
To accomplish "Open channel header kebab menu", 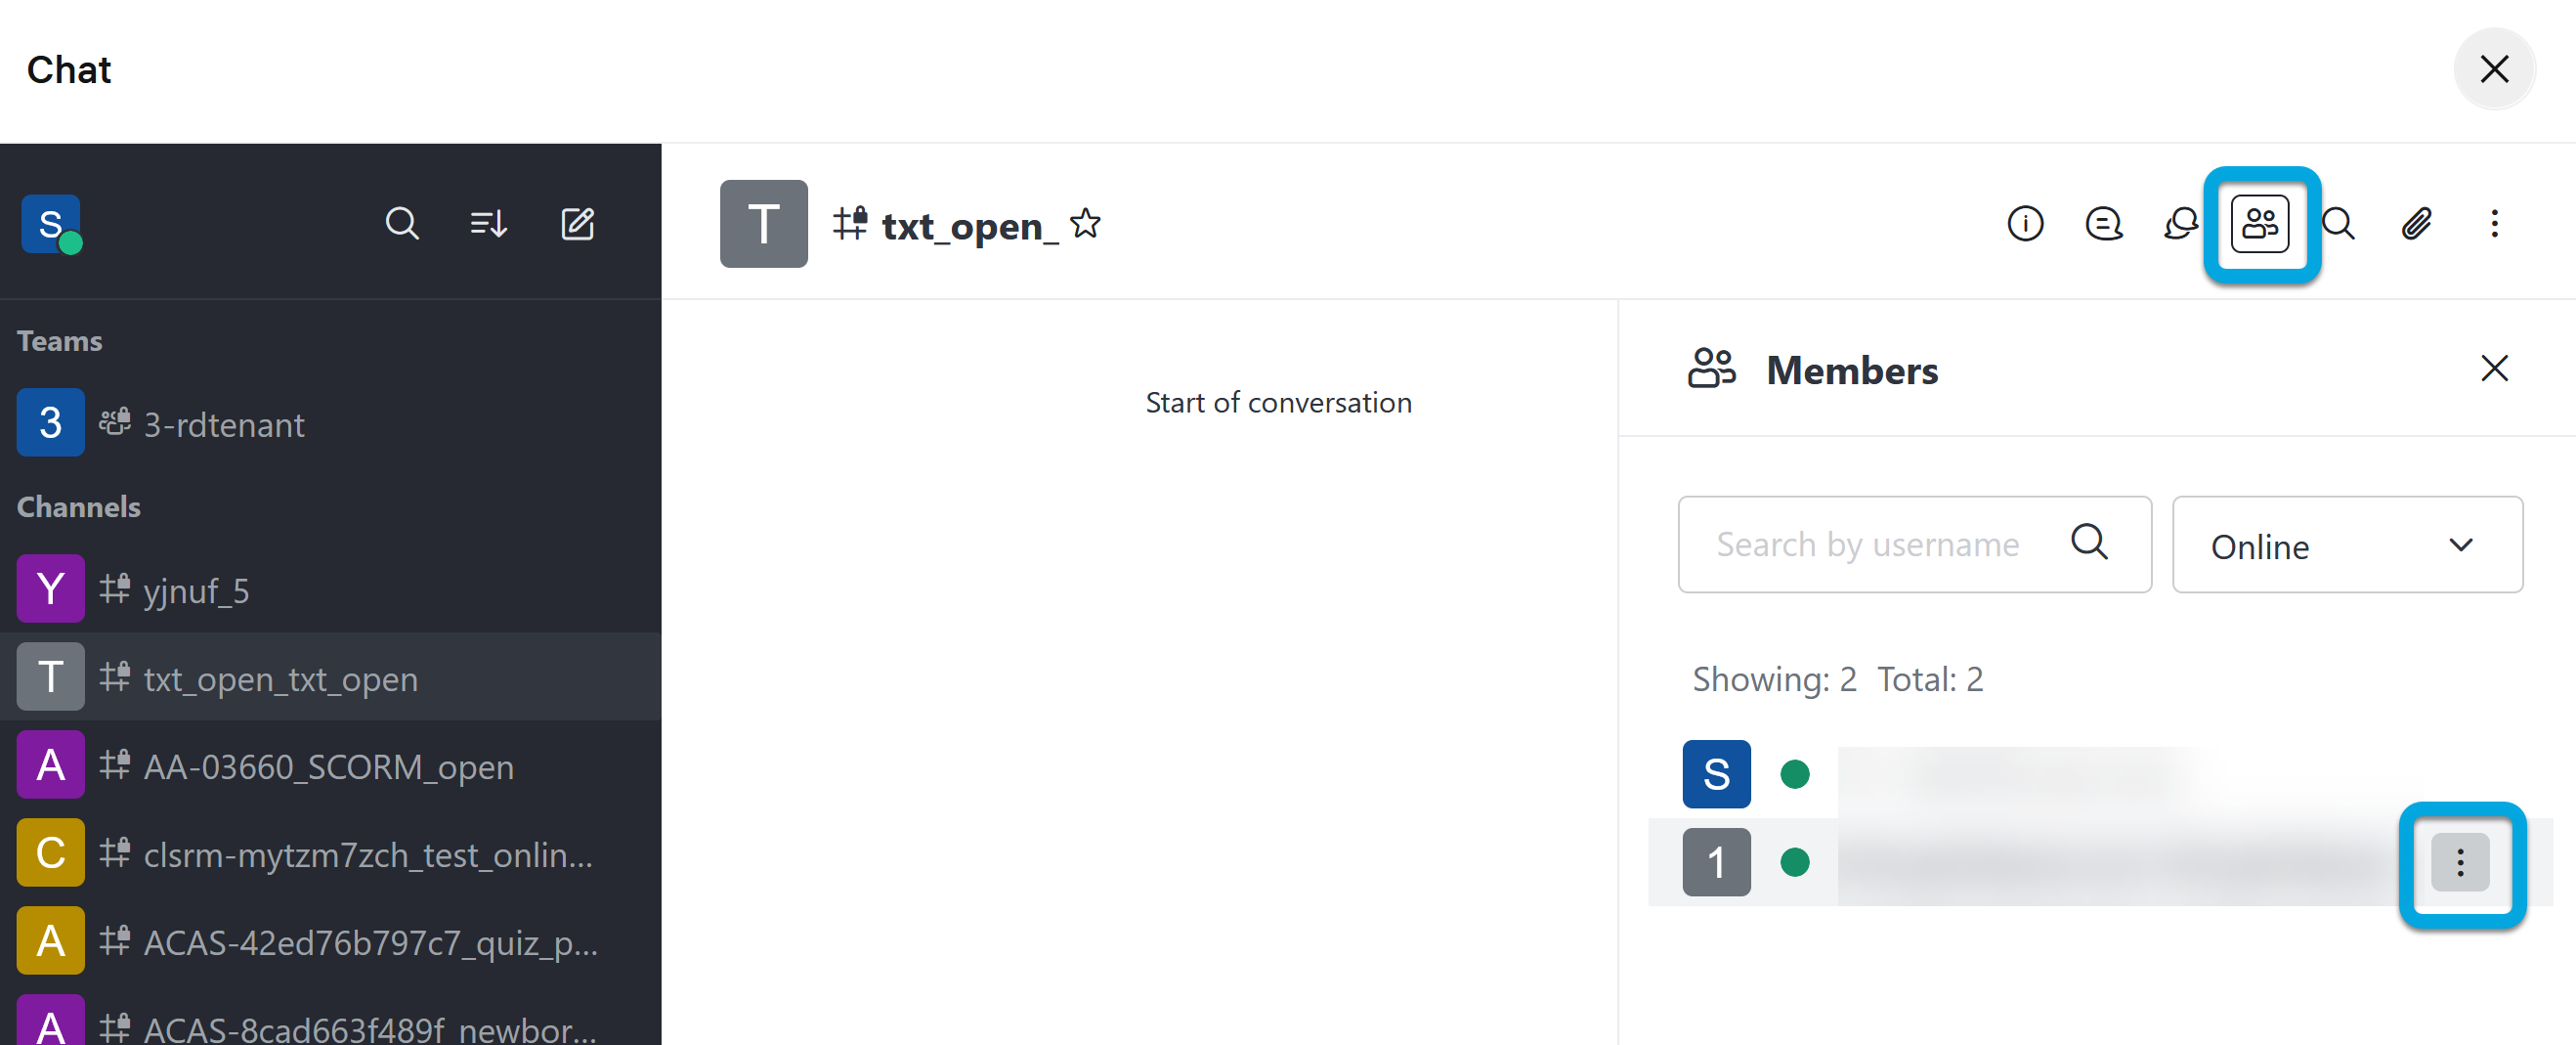I will tap(2494, 223).
